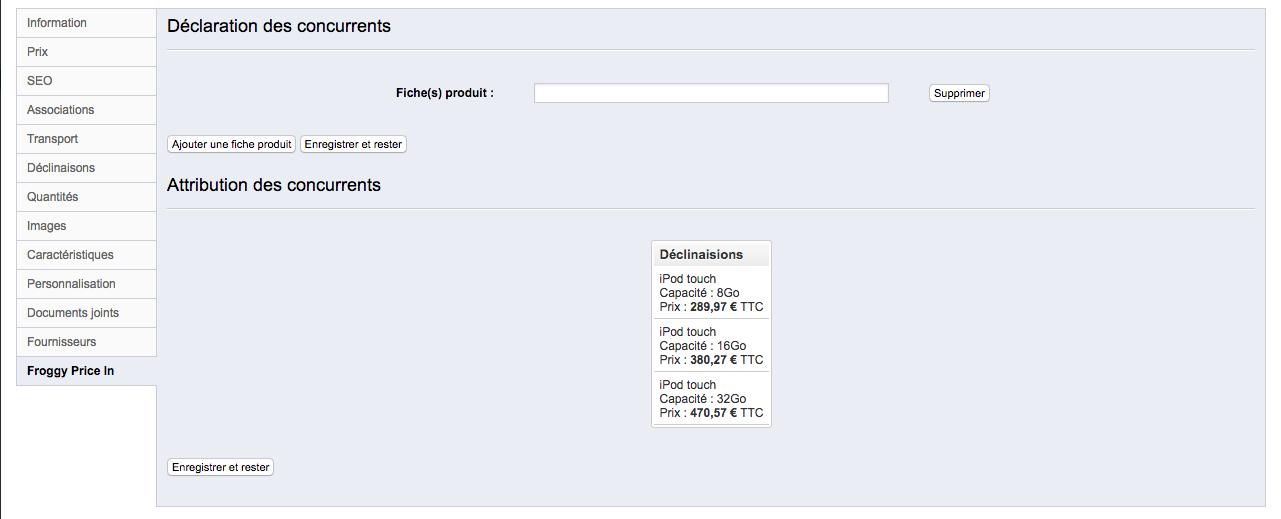
Task: Open the Fournisseurs tab
Action: point(87,342)
